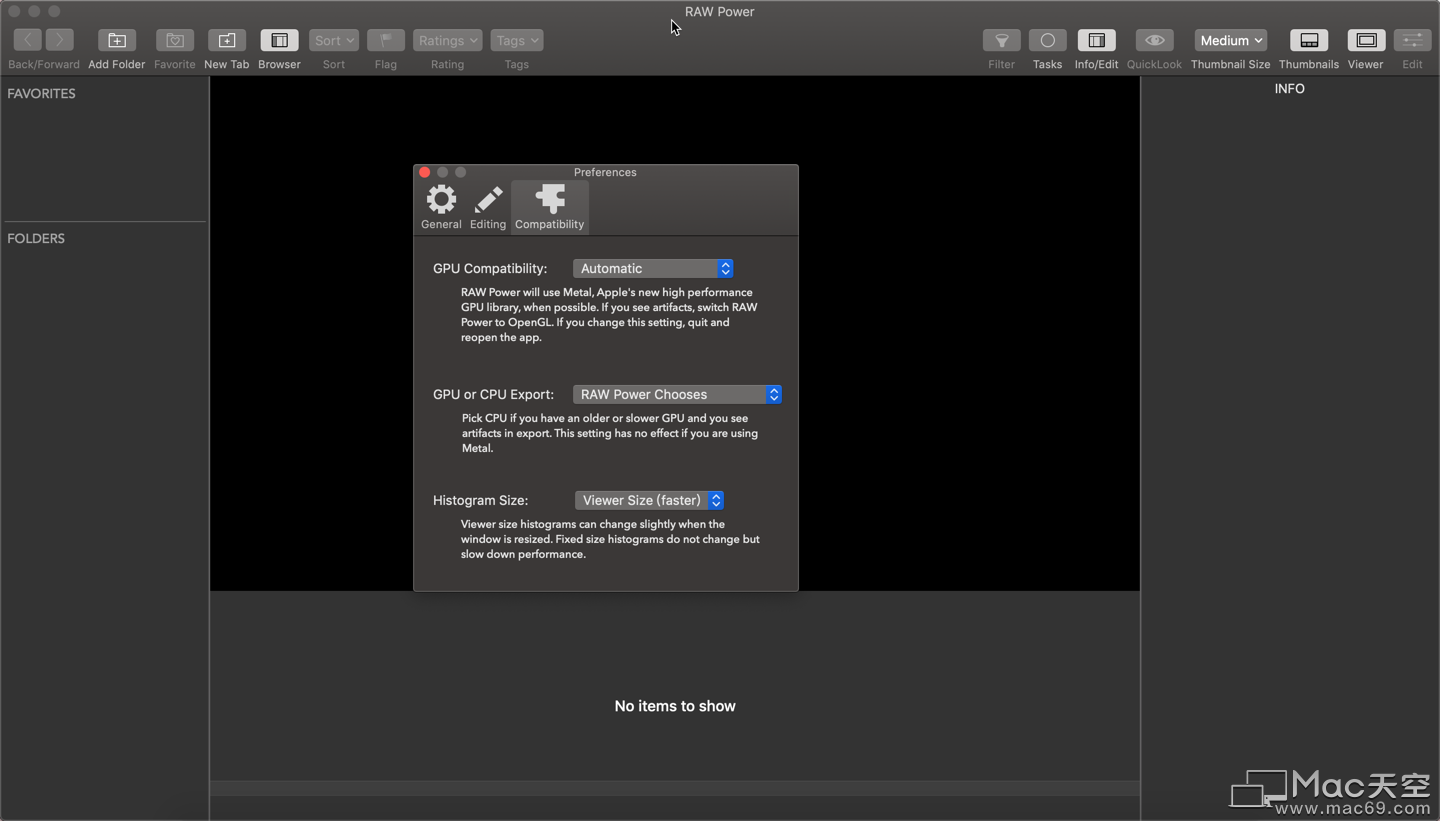This screenshot has width=1440, height=821.
Task: Open the Sort dropdown
Action: click(x=334, y=40)
